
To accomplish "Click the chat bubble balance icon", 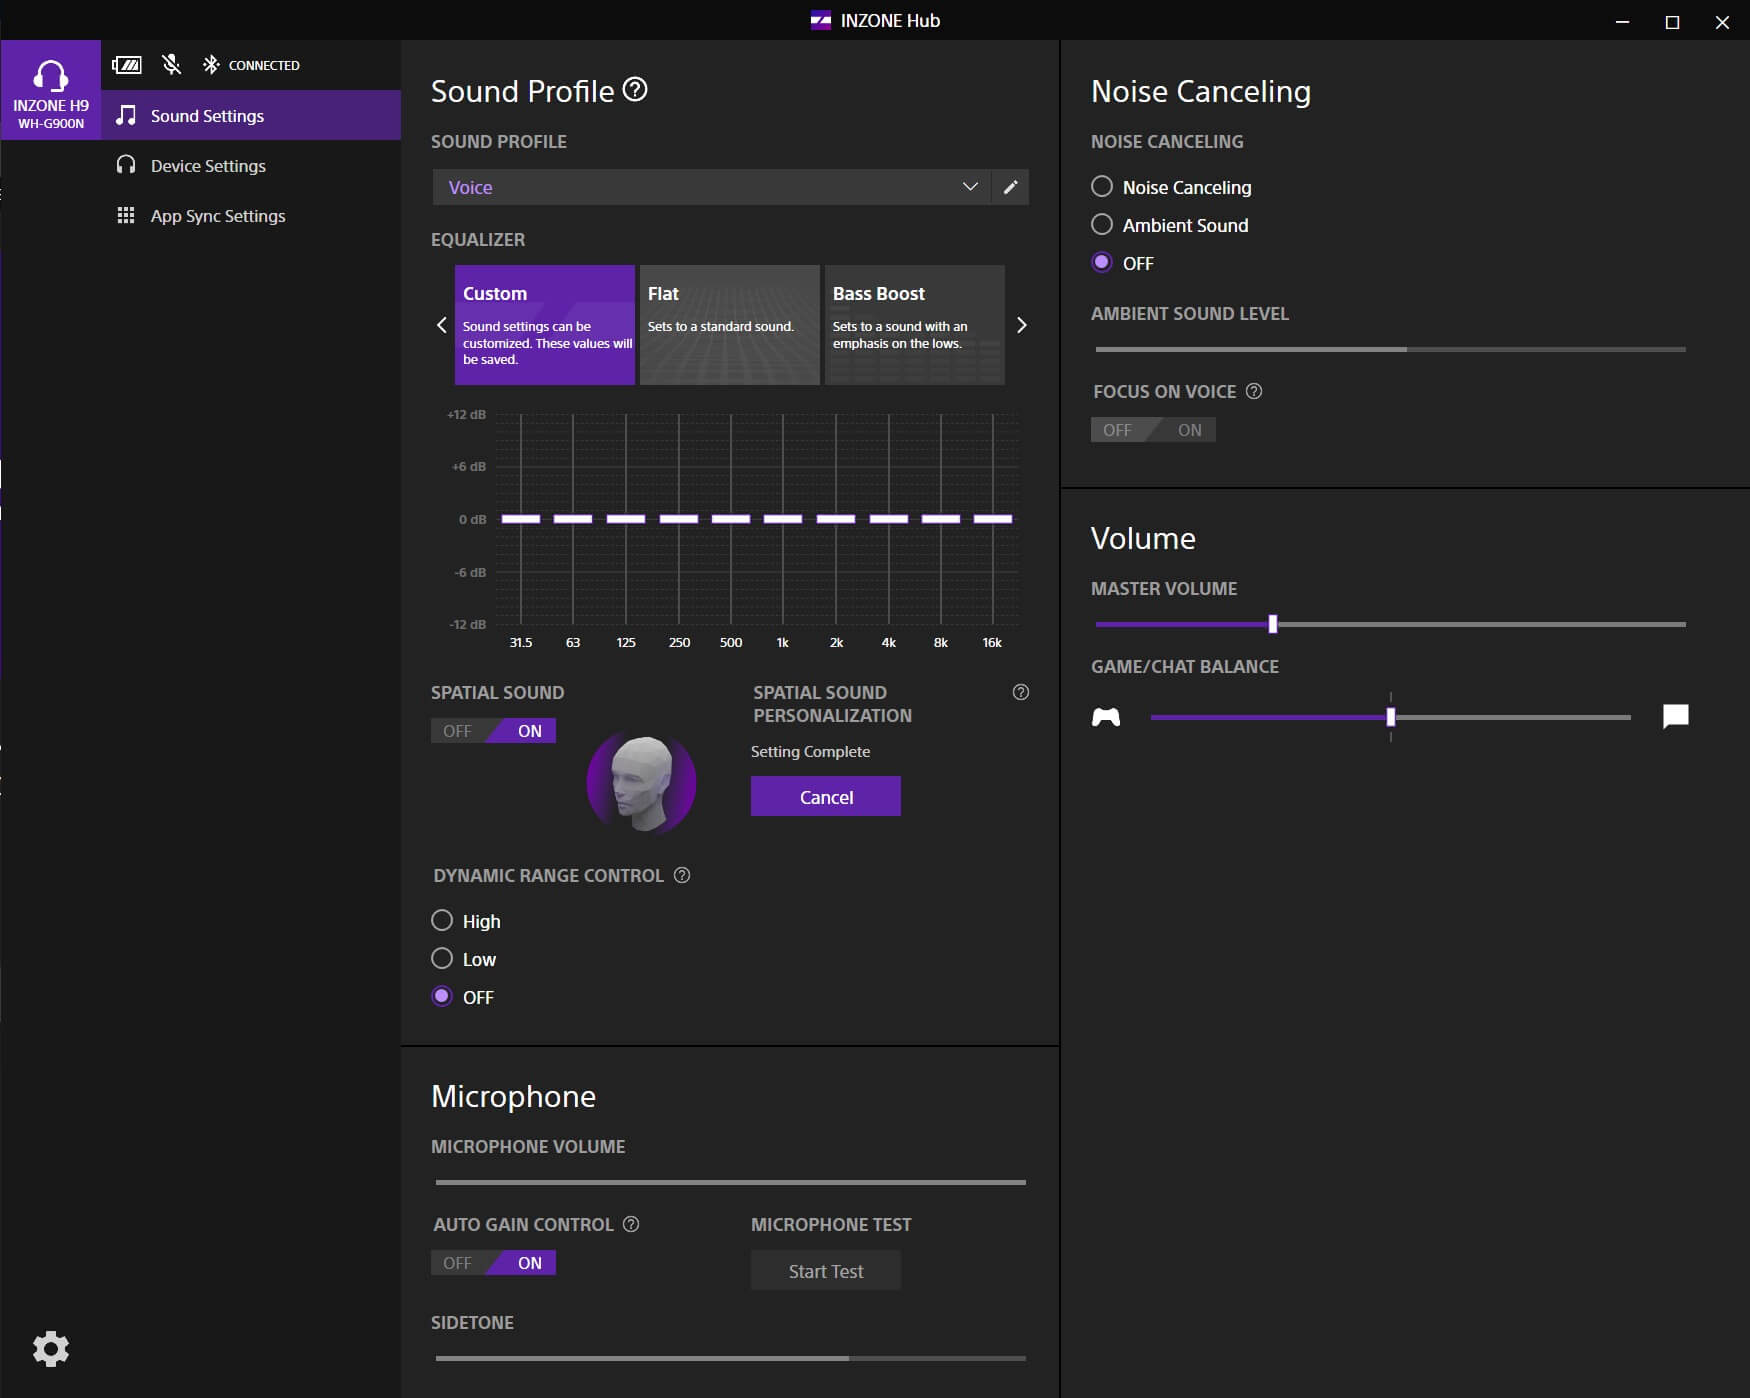I will 1675,716.
